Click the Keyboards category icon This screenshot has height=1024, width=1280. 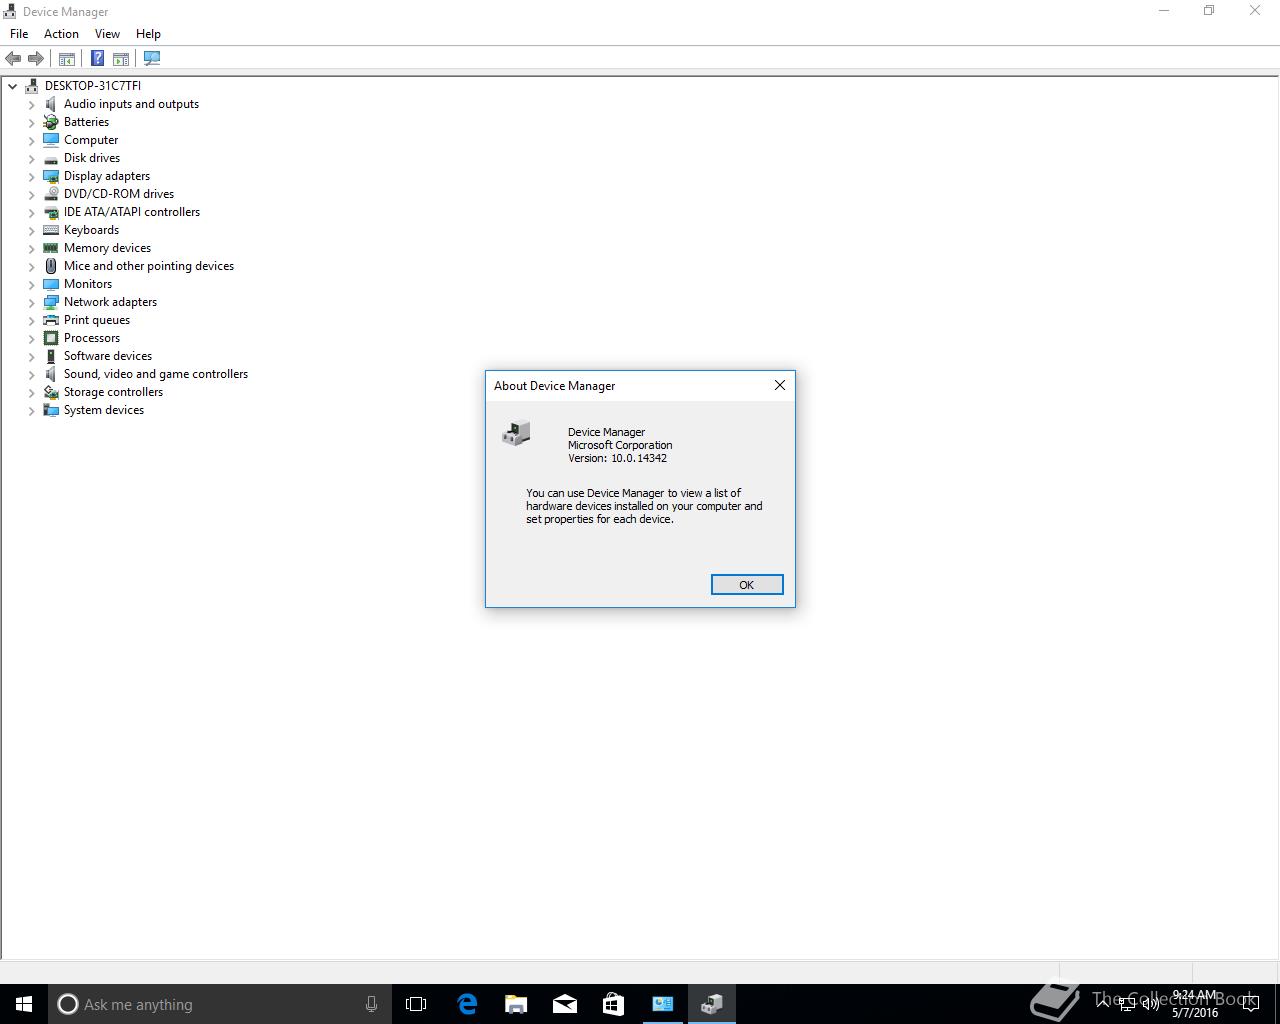click(51, 230)
